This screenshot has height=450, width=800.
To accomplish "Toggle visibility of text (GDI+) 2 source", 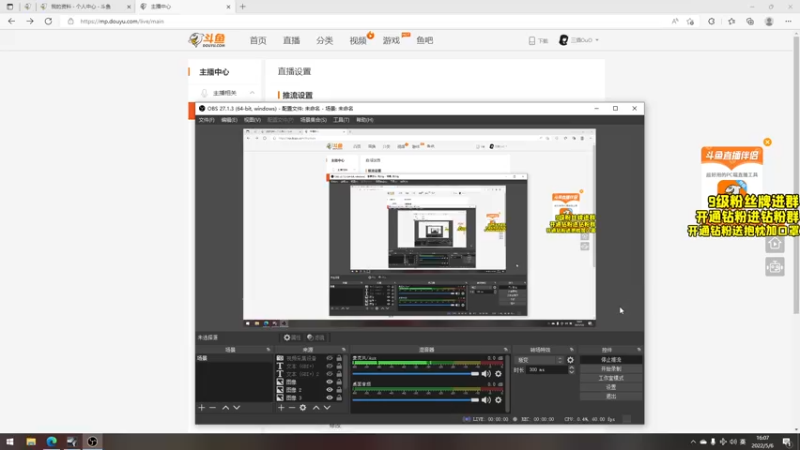I will tap(330, 374).
